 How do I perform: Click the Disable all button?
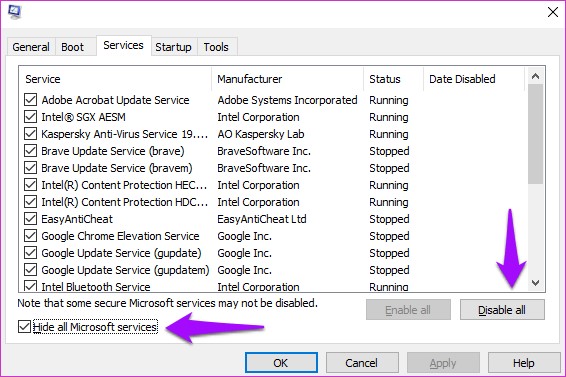click(502, 310)
